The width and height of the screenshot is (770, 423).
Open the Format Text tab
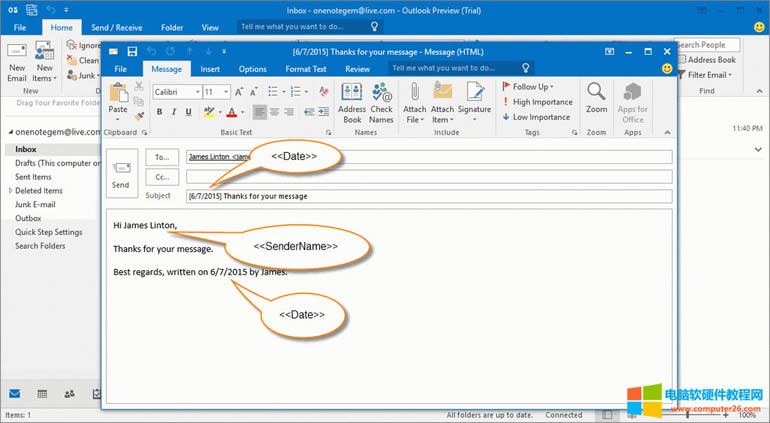click(305, 69)
